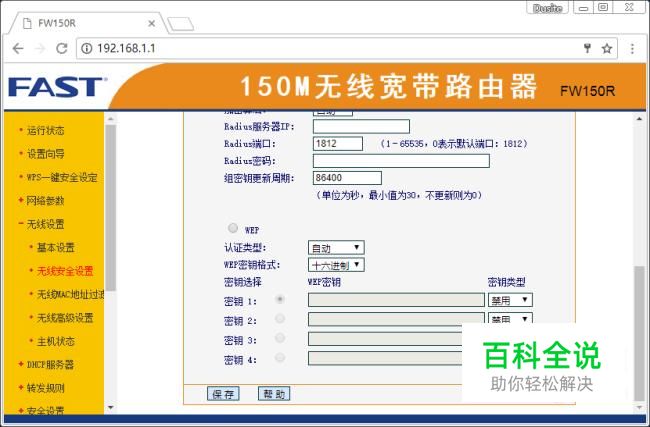Click sidebar scrollbar down arrow
Screen dimensions: 650x427
(x=110, y=408)
